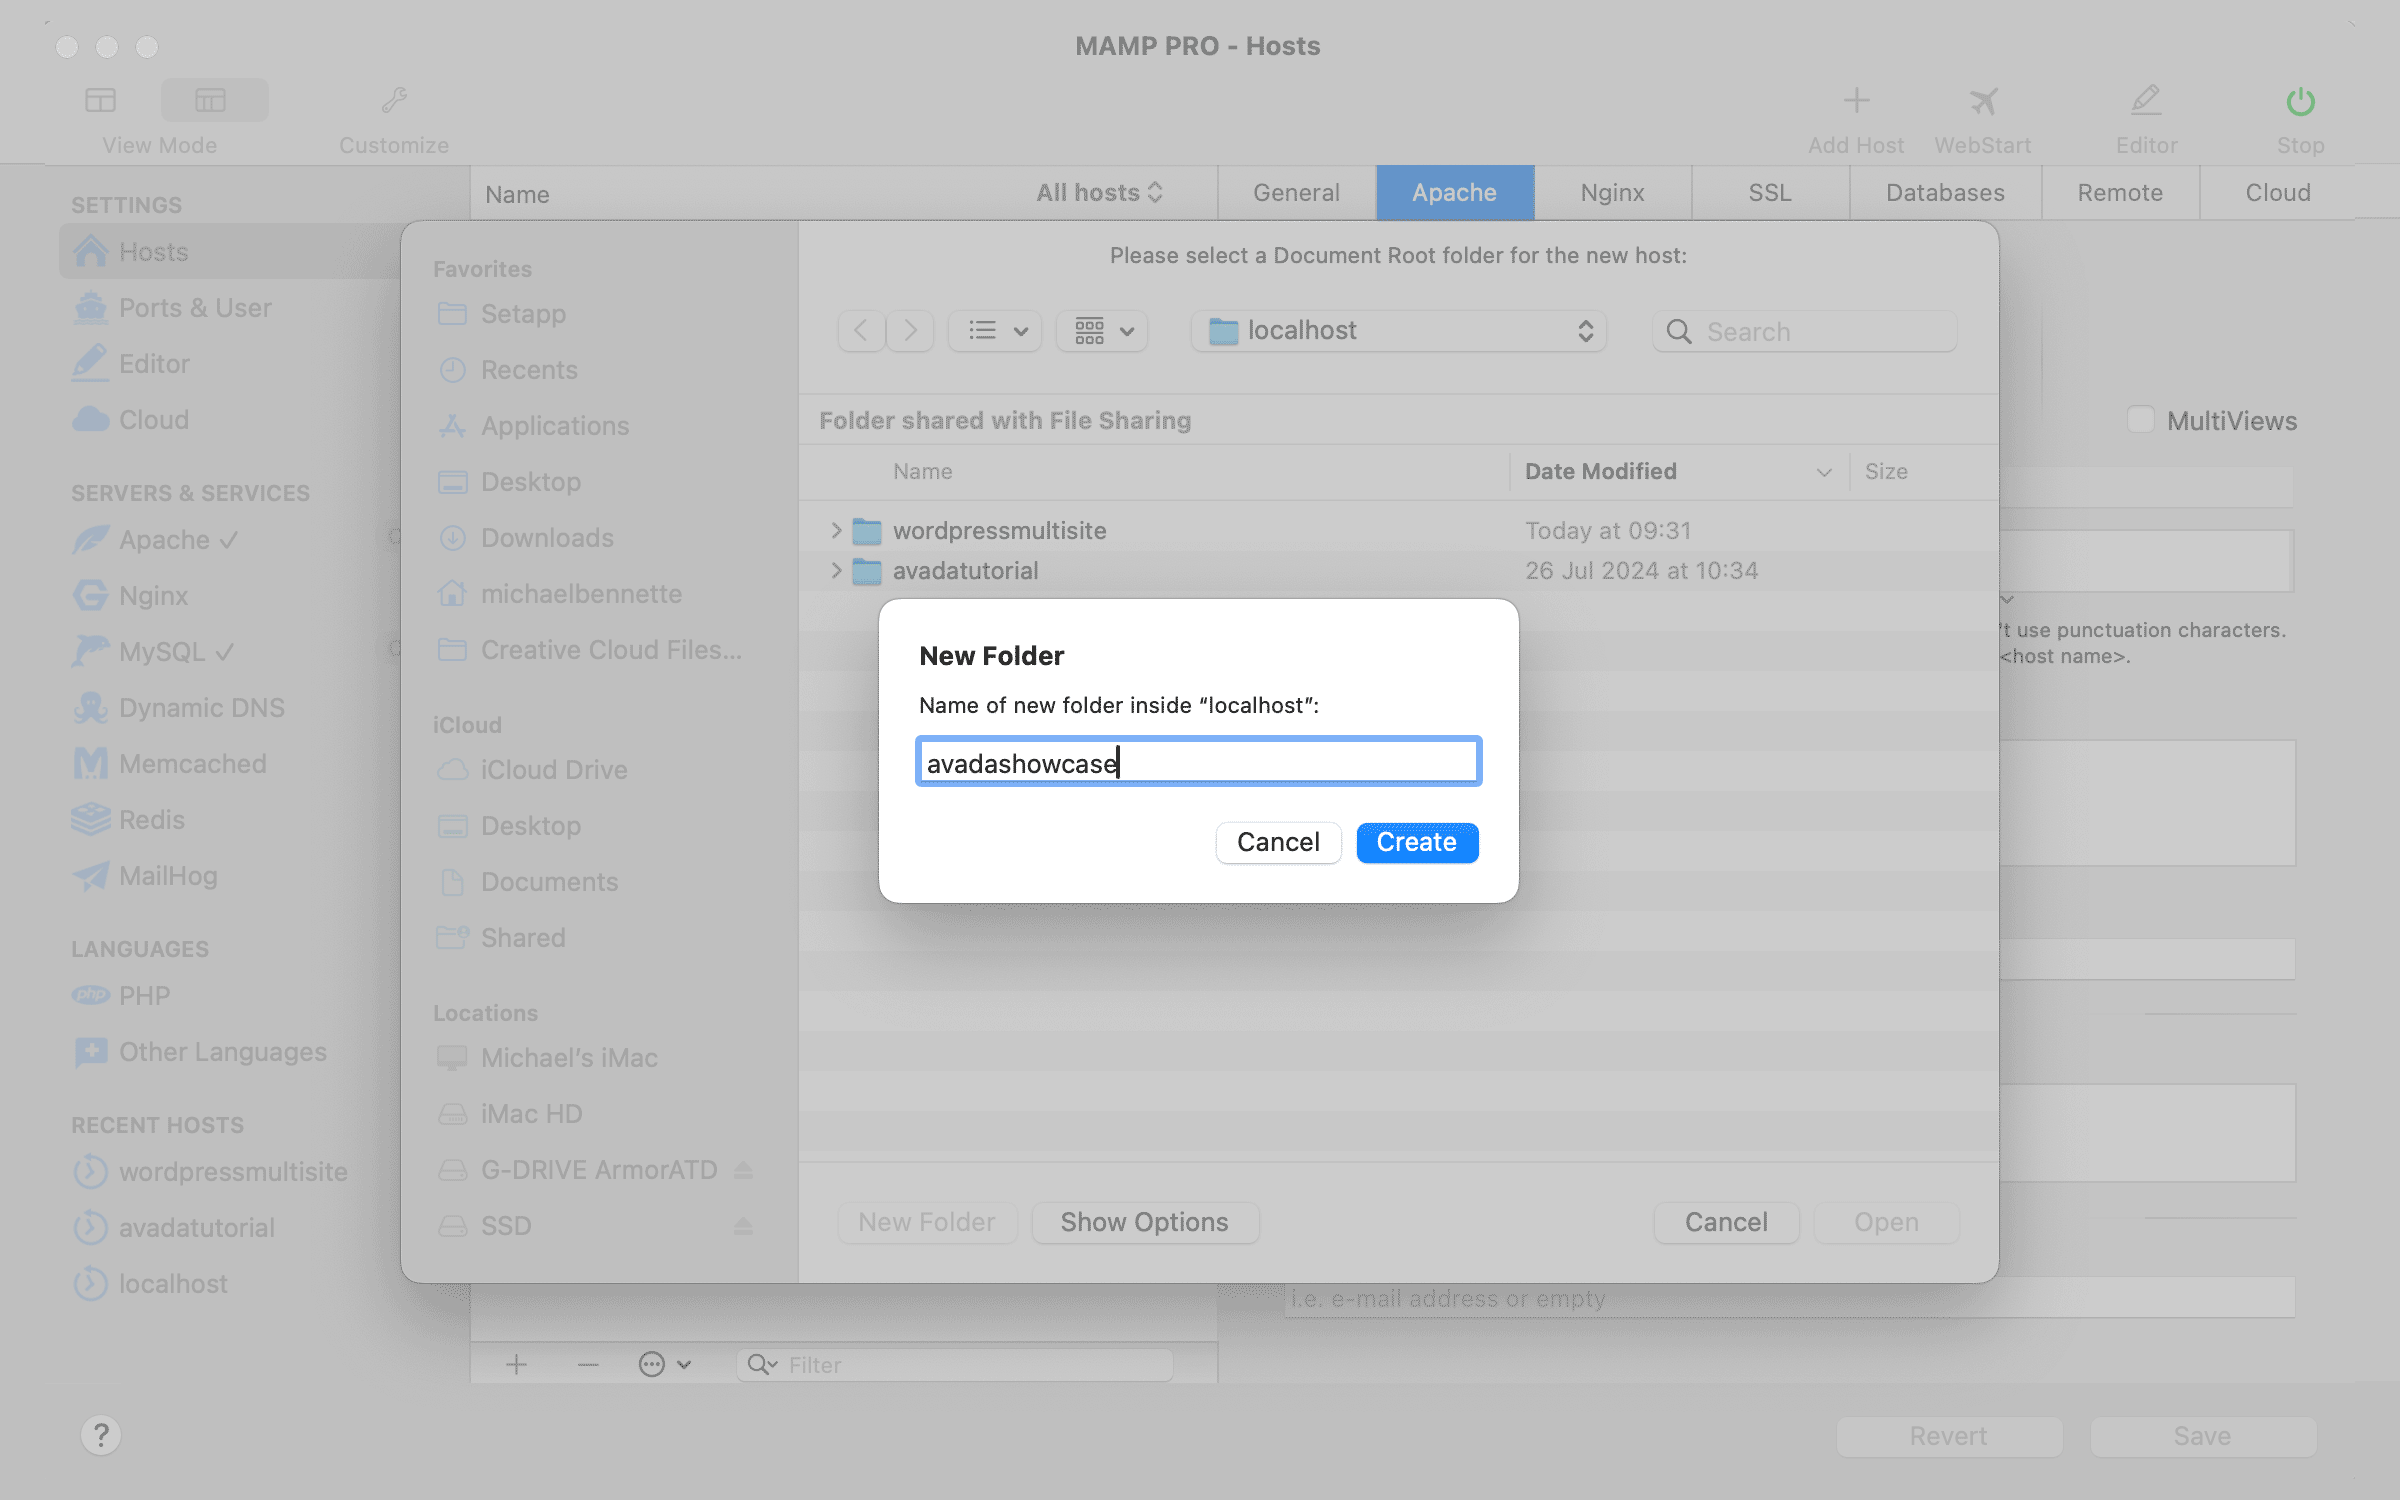Select the Hosts icon in settings sidebar
Image resolution: width=2400 pixels, height=1500 pixels.
(90, 251)
